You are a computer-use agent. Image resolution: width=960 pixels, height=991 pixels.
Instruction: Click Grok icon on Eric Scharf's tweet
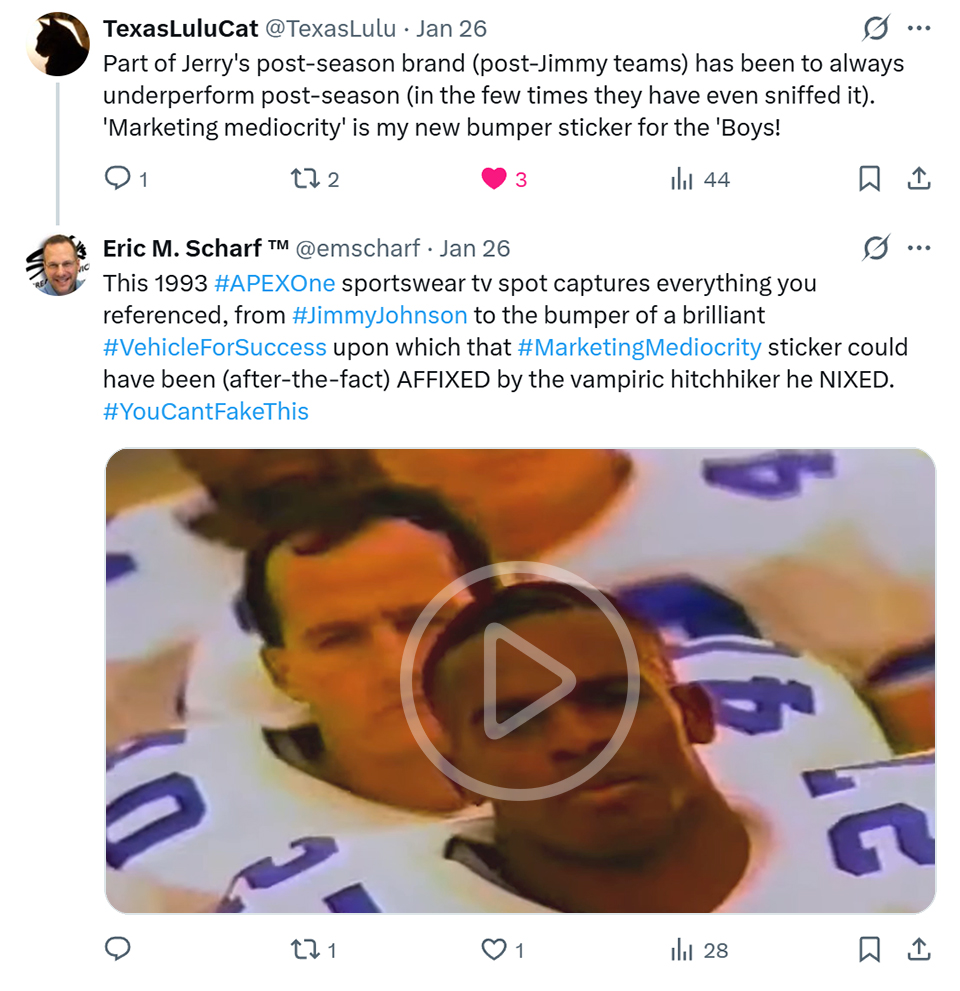point(876,248)
